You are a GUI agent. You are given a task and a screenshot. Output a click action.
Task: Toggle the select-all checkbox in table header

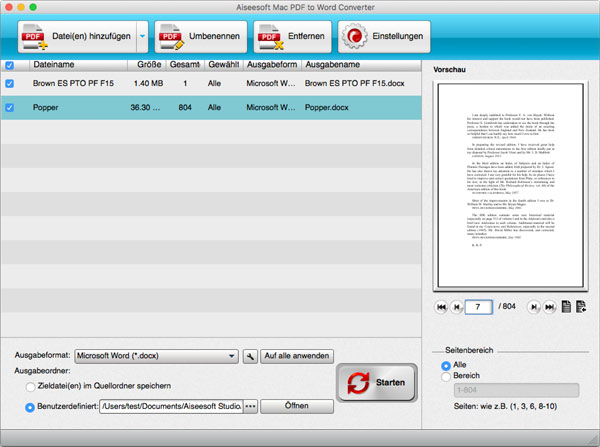tap(10, 65)
